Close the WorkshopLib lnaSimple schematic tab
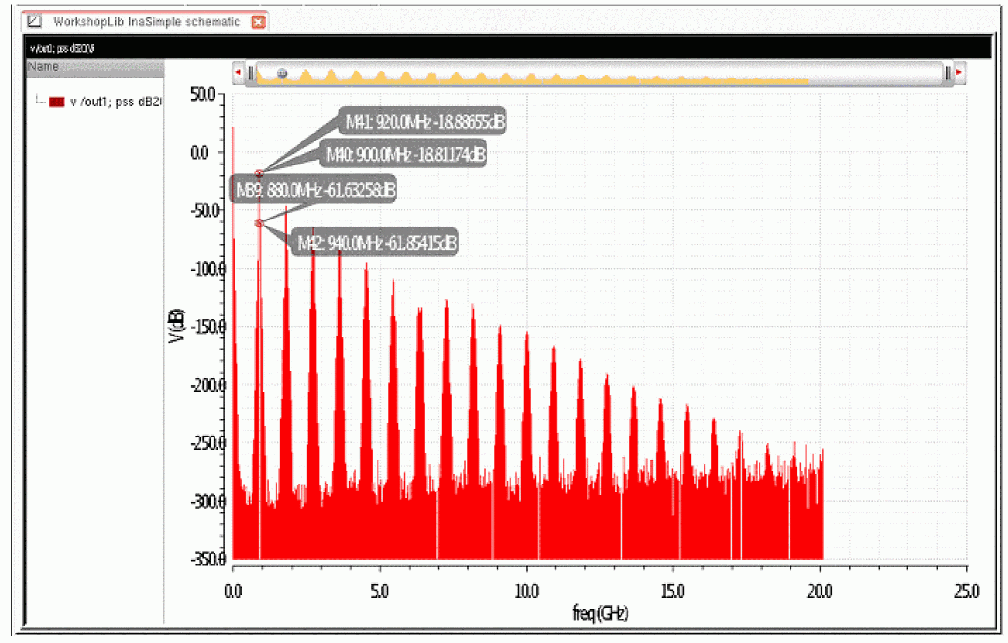This screenshot has height=643, width=1008. 258,22
